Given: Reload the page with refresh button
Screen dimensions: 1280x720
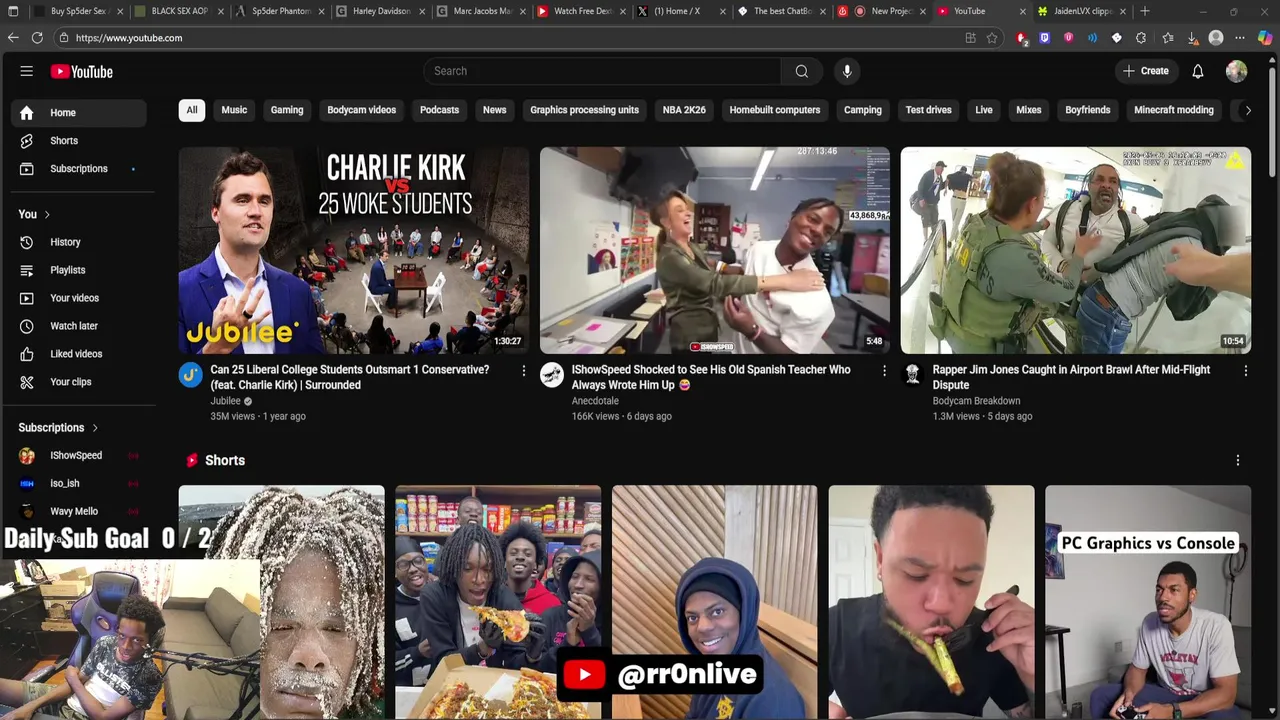Looking at the screenshot, I should pyautogui.click(x=37, y=38).
